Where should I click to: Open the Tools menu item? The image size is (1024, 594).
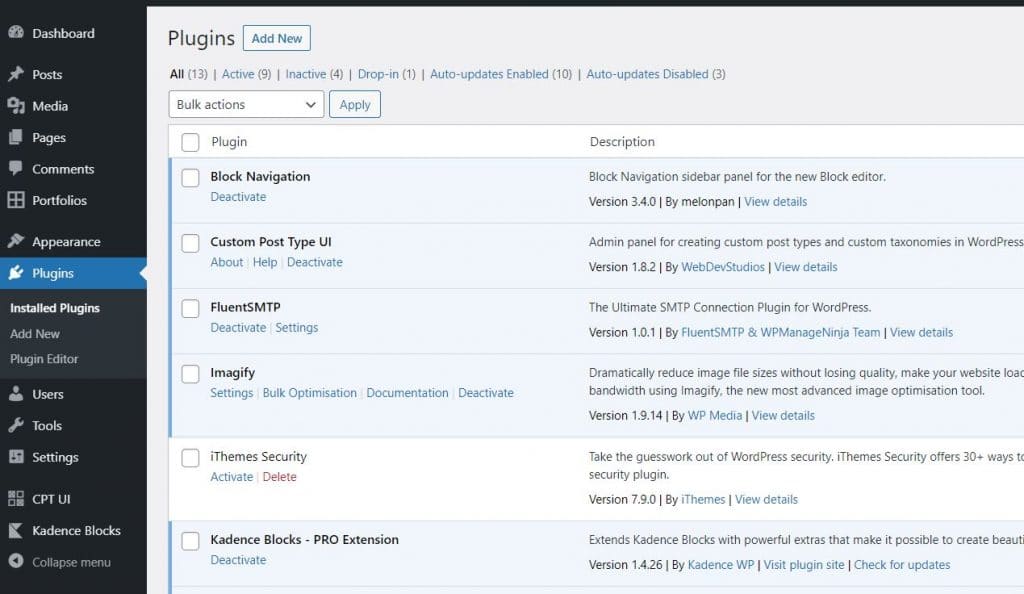[47, 426]
